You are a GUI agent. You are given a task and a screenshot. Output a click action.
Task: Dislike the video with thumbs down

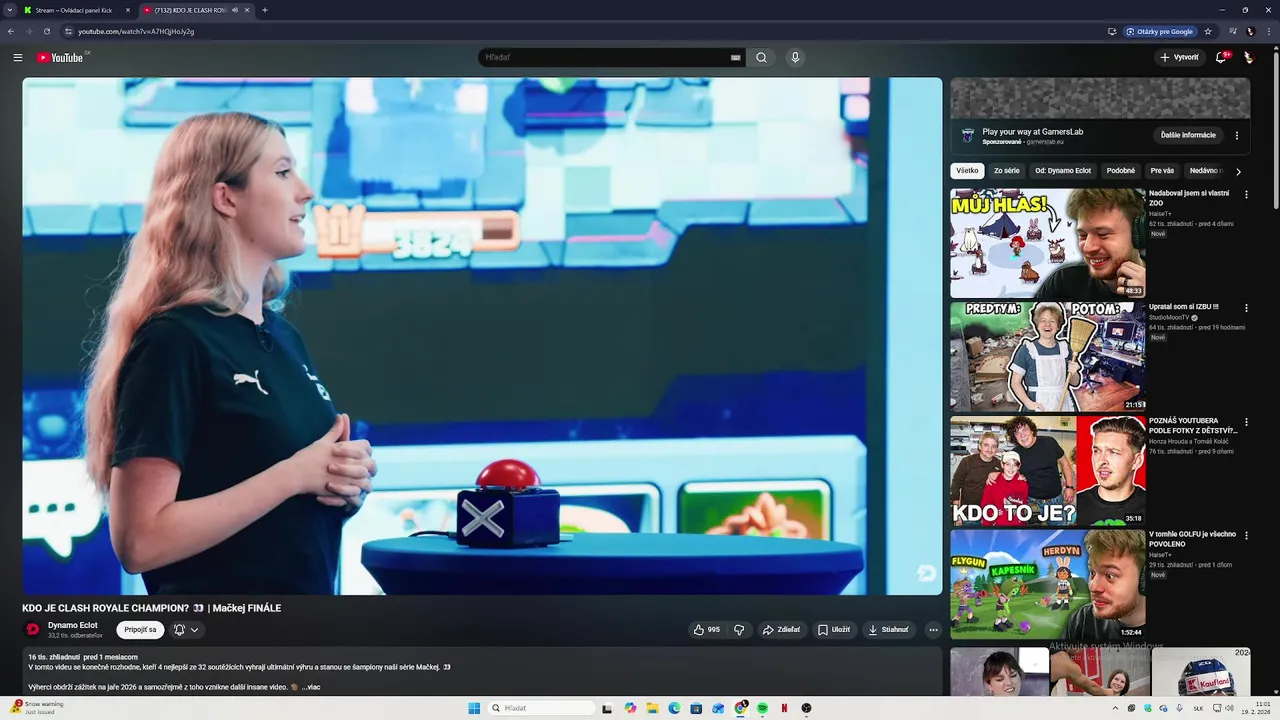(x=739, y=630)
